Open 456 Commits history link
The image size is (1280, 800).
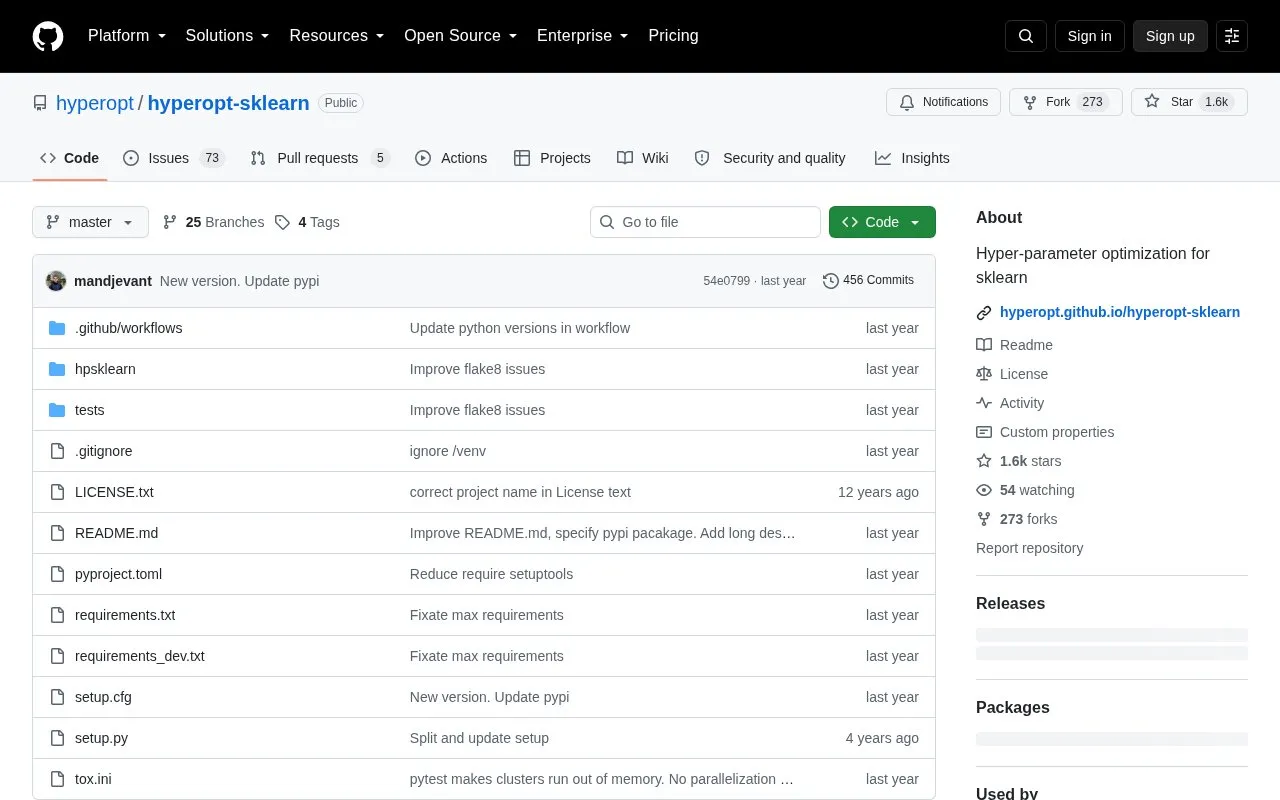(x=868, y=281)
